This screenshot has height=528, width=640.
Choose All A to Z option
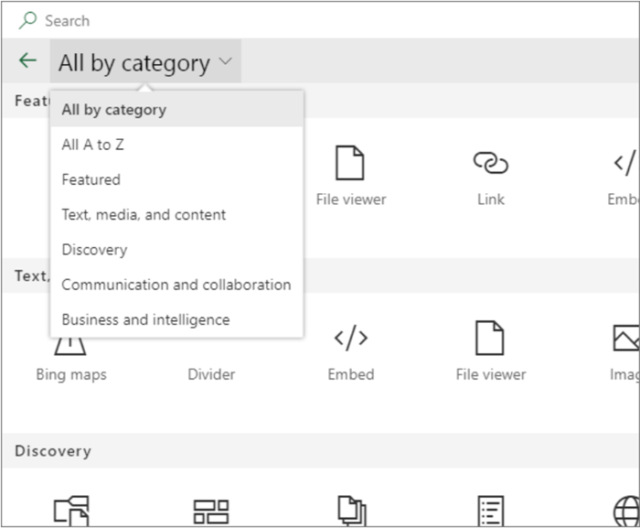93,145
